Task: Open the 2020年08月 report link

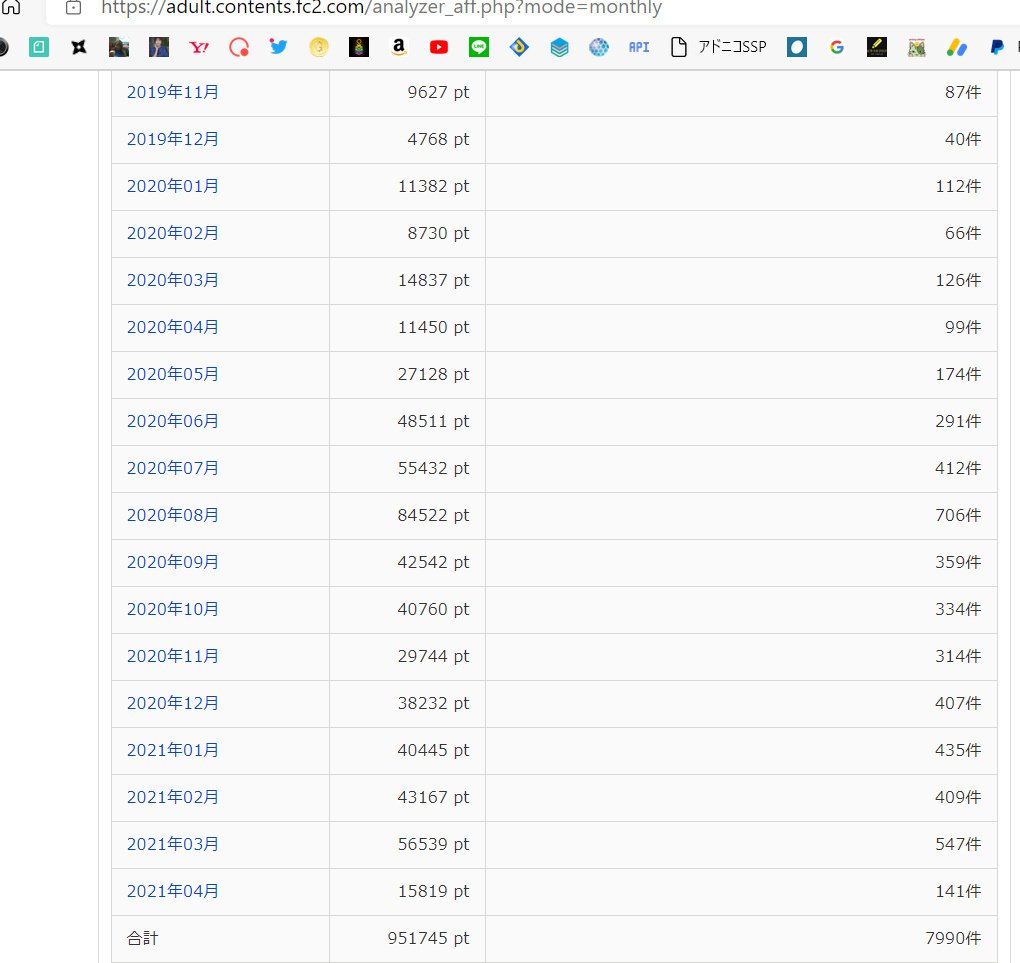Action: coord(172,515)
